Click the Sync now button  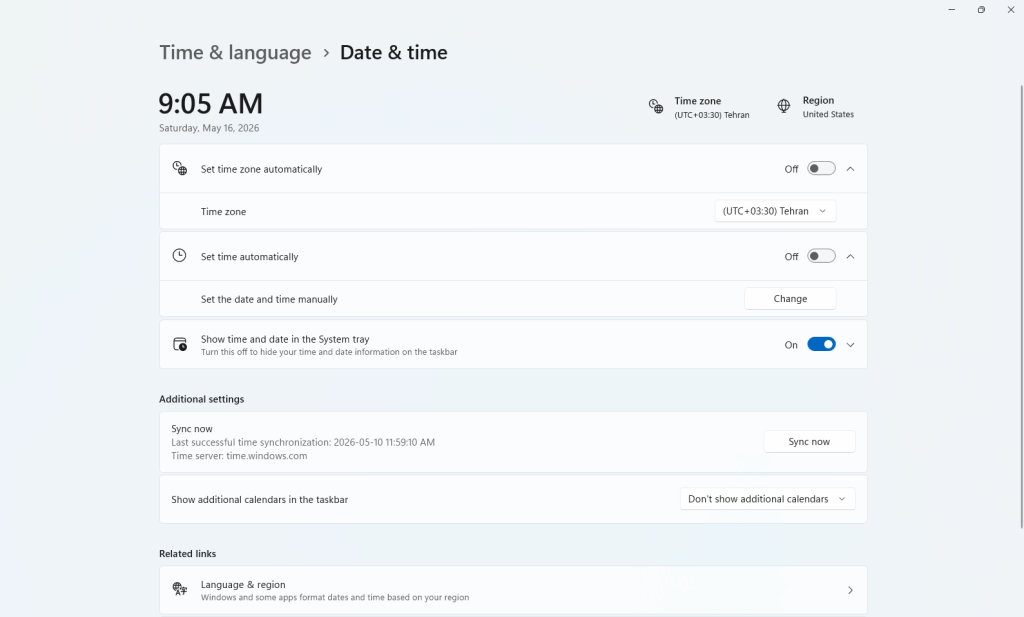[809, 441]
